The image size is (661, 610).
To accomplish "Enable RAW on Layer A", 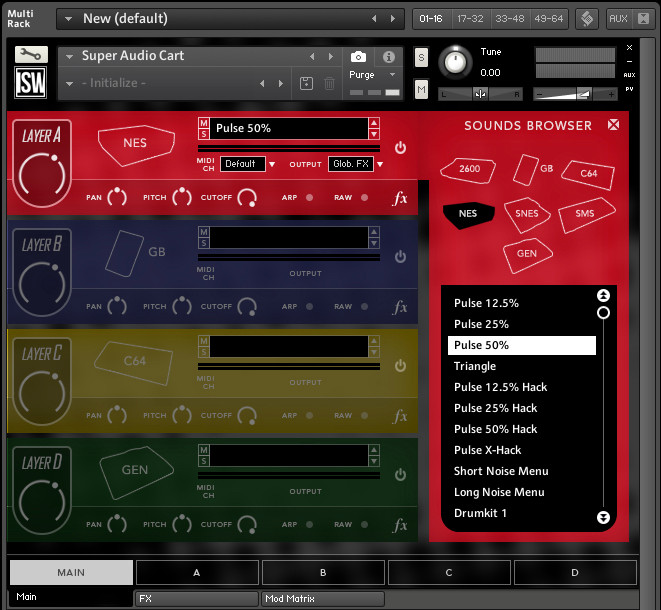I will (x=364, y=198).
